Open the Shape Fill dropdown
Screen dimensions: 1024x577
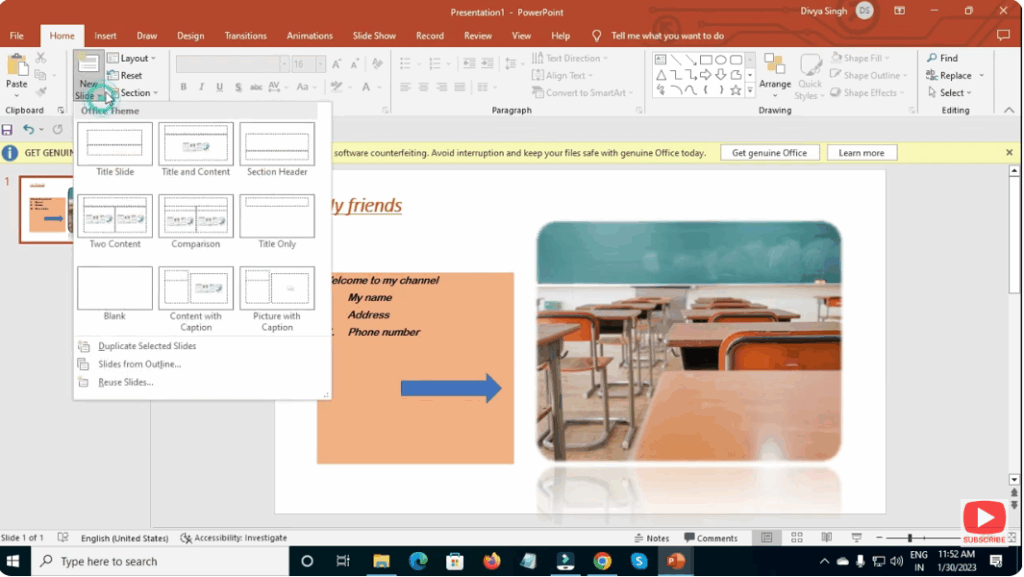(x=862, y=57)
